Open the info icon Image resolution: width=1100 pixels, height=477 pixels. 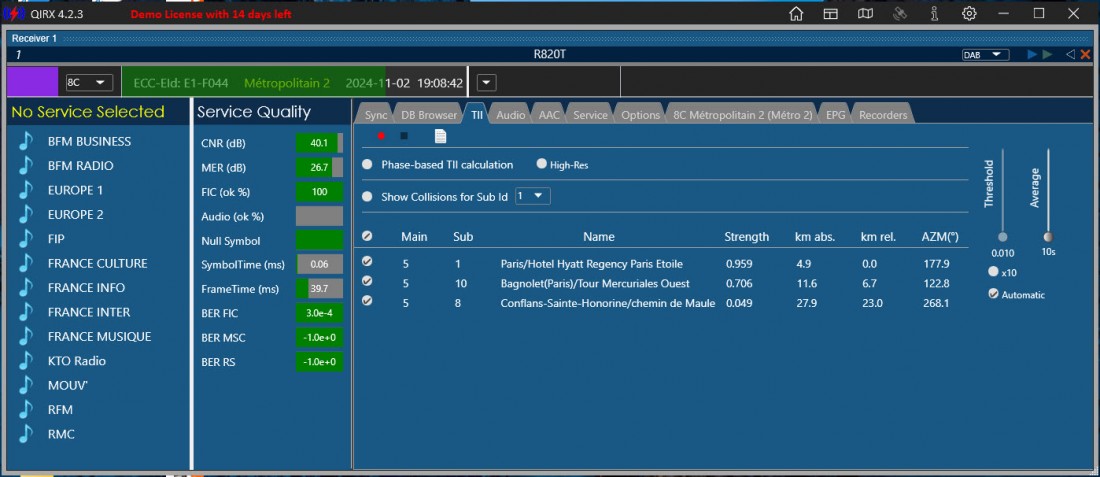934,13
